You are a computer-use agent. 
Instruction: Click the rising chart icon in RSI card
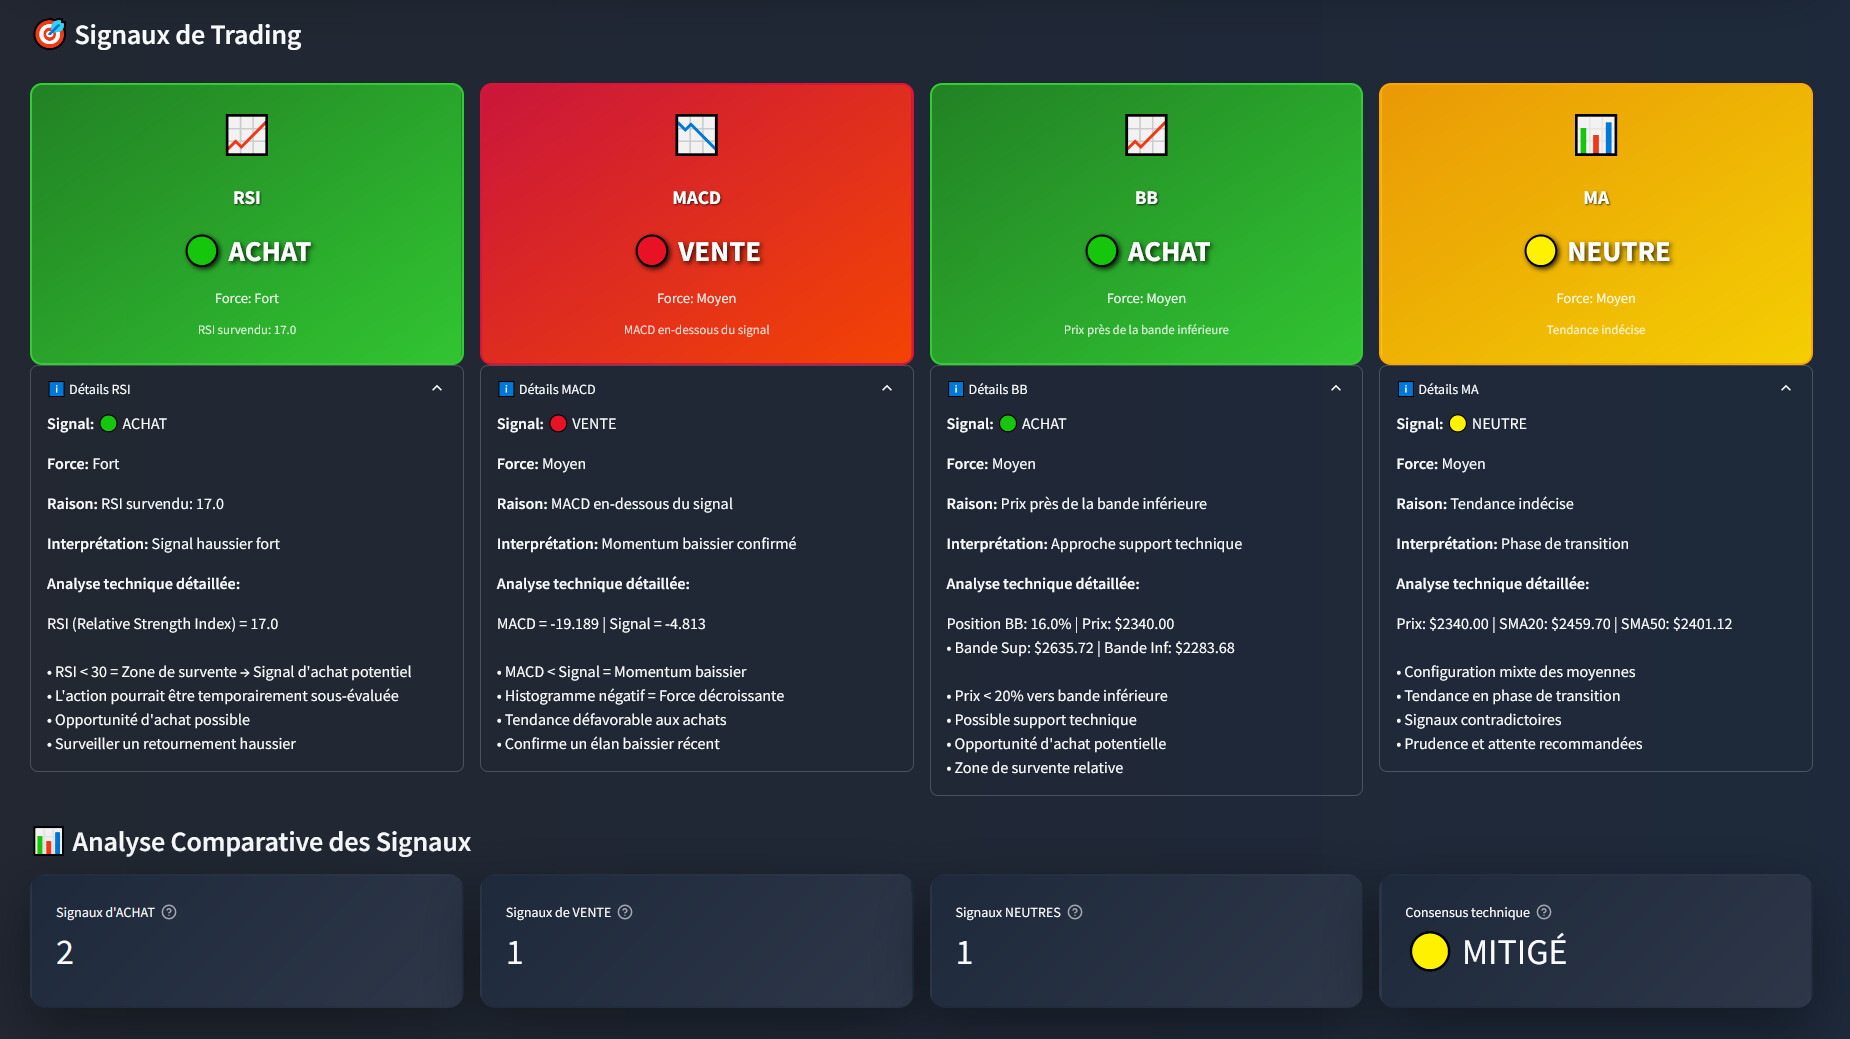pyautogui.click(x=246, y=135)
